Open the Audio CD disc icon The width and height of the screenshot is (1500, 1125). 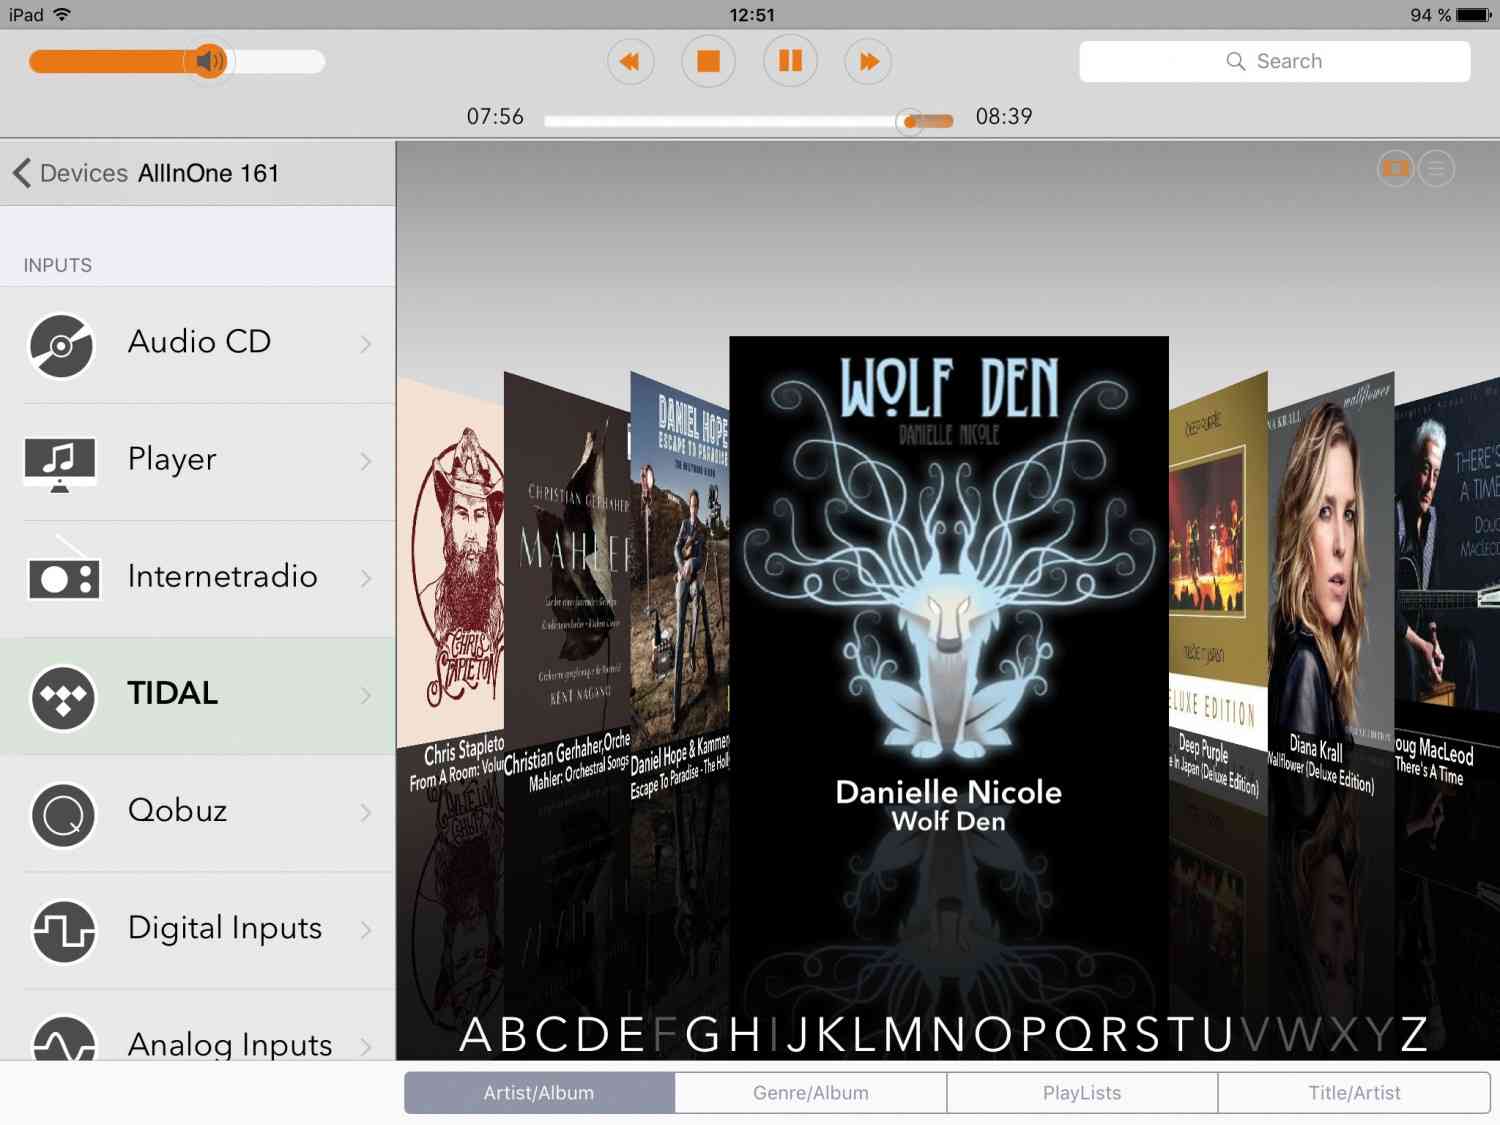(62, 346)
